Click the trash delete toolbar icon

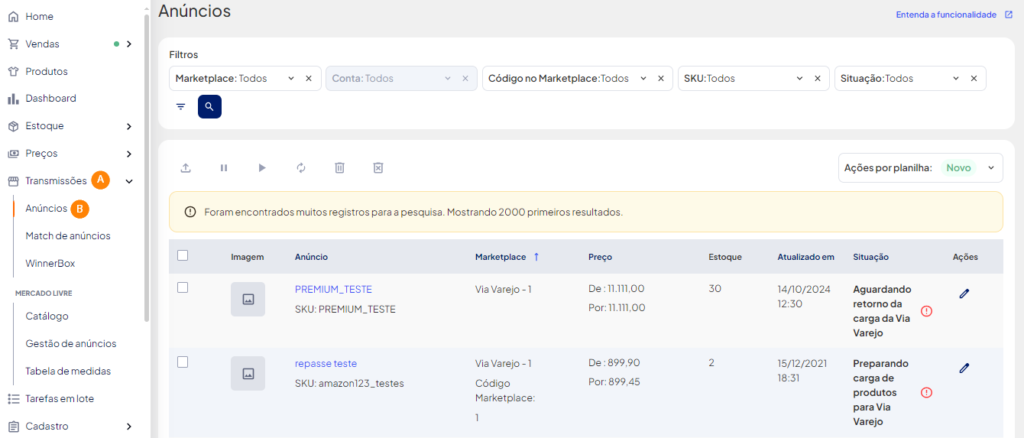[340, 168]
